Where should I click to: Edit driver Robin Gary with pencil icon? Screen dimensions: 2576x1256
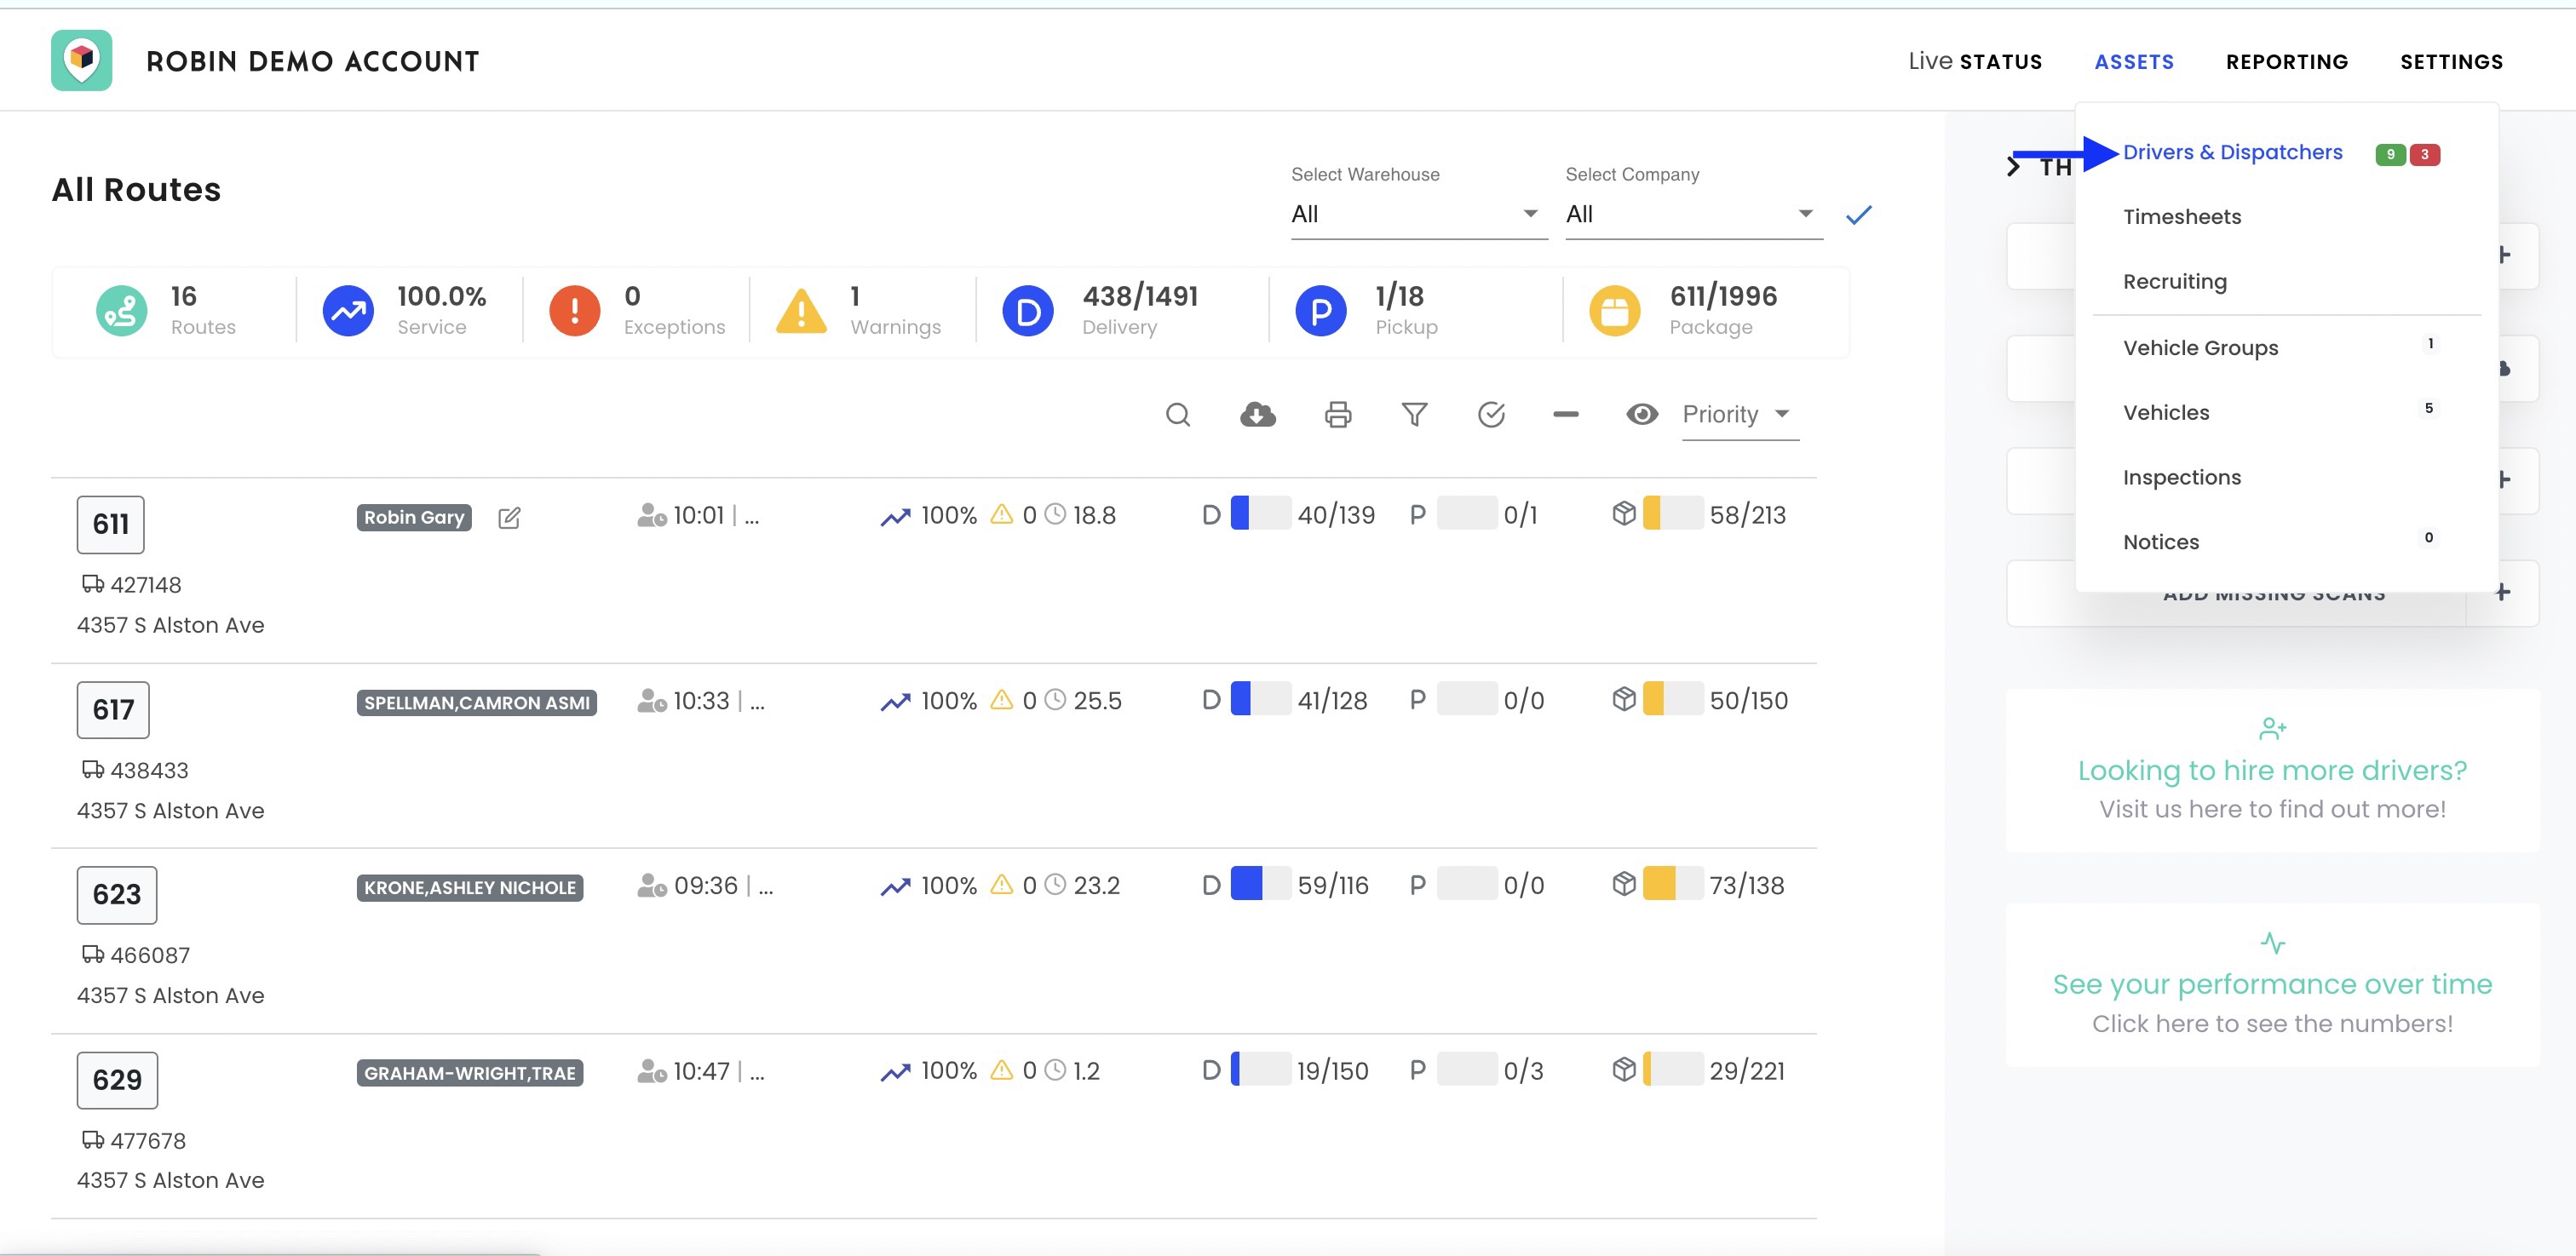point(509,517)
